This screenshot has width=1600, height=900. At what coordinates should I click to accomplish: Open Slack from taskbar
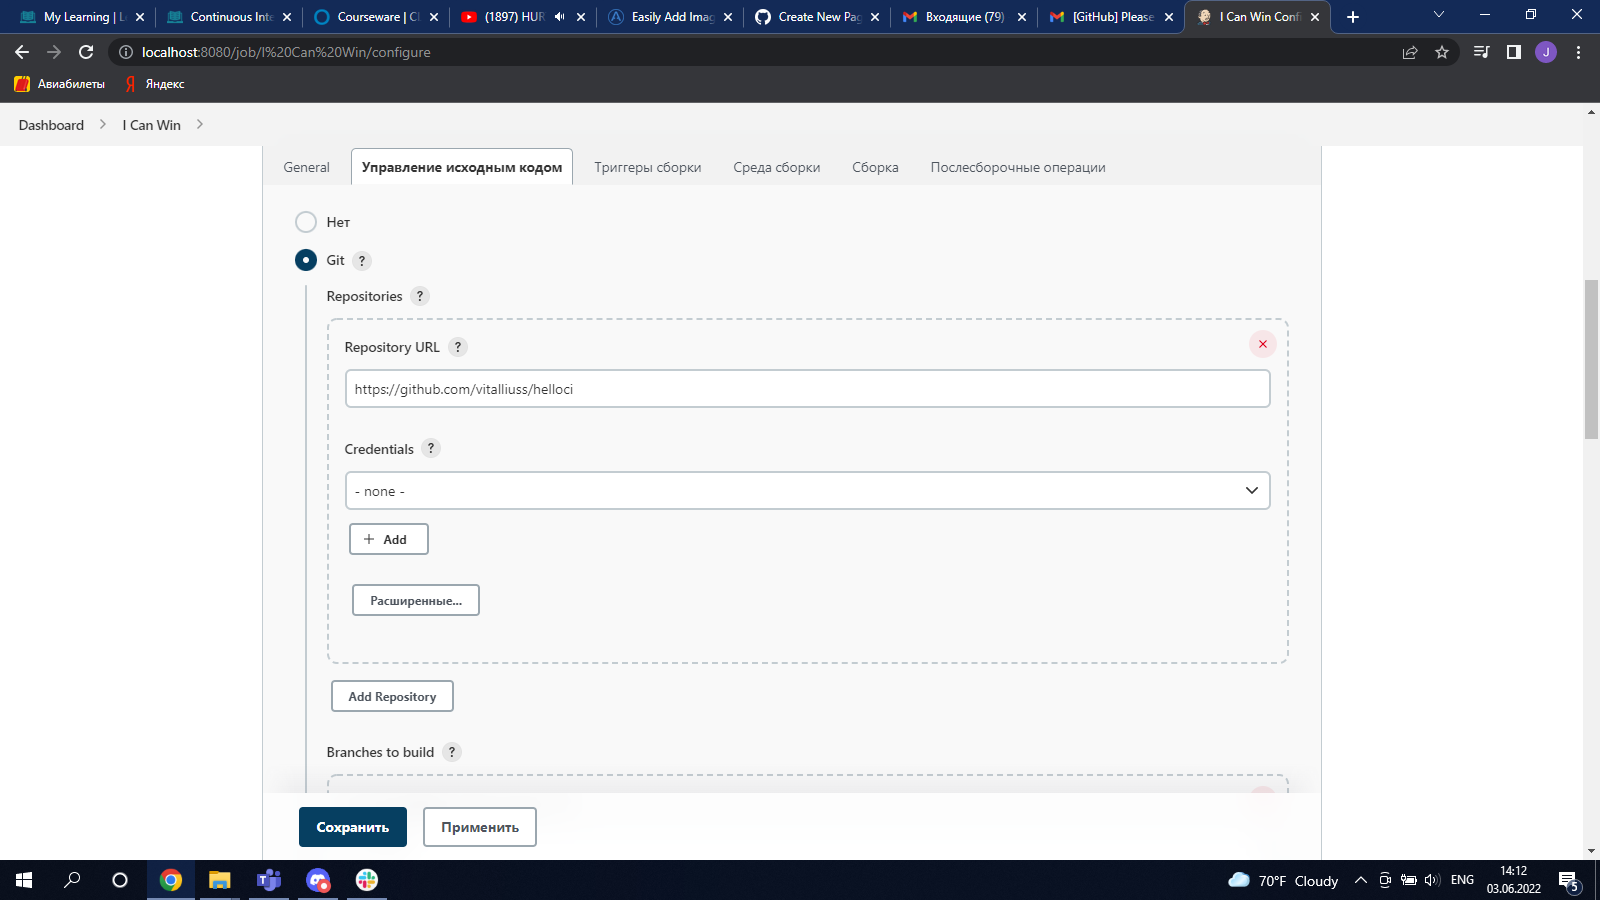point(367,880)
